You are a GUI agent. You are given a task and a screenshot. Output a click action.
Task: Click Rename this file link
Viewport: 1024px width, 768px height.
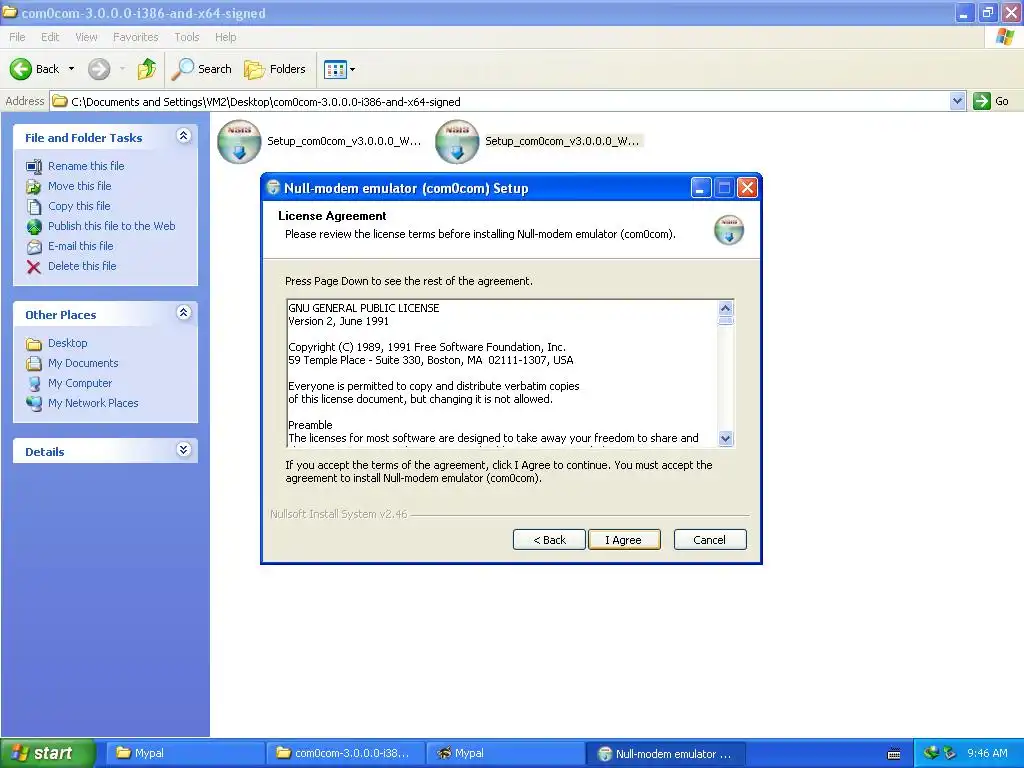click(x=86, y=167)
